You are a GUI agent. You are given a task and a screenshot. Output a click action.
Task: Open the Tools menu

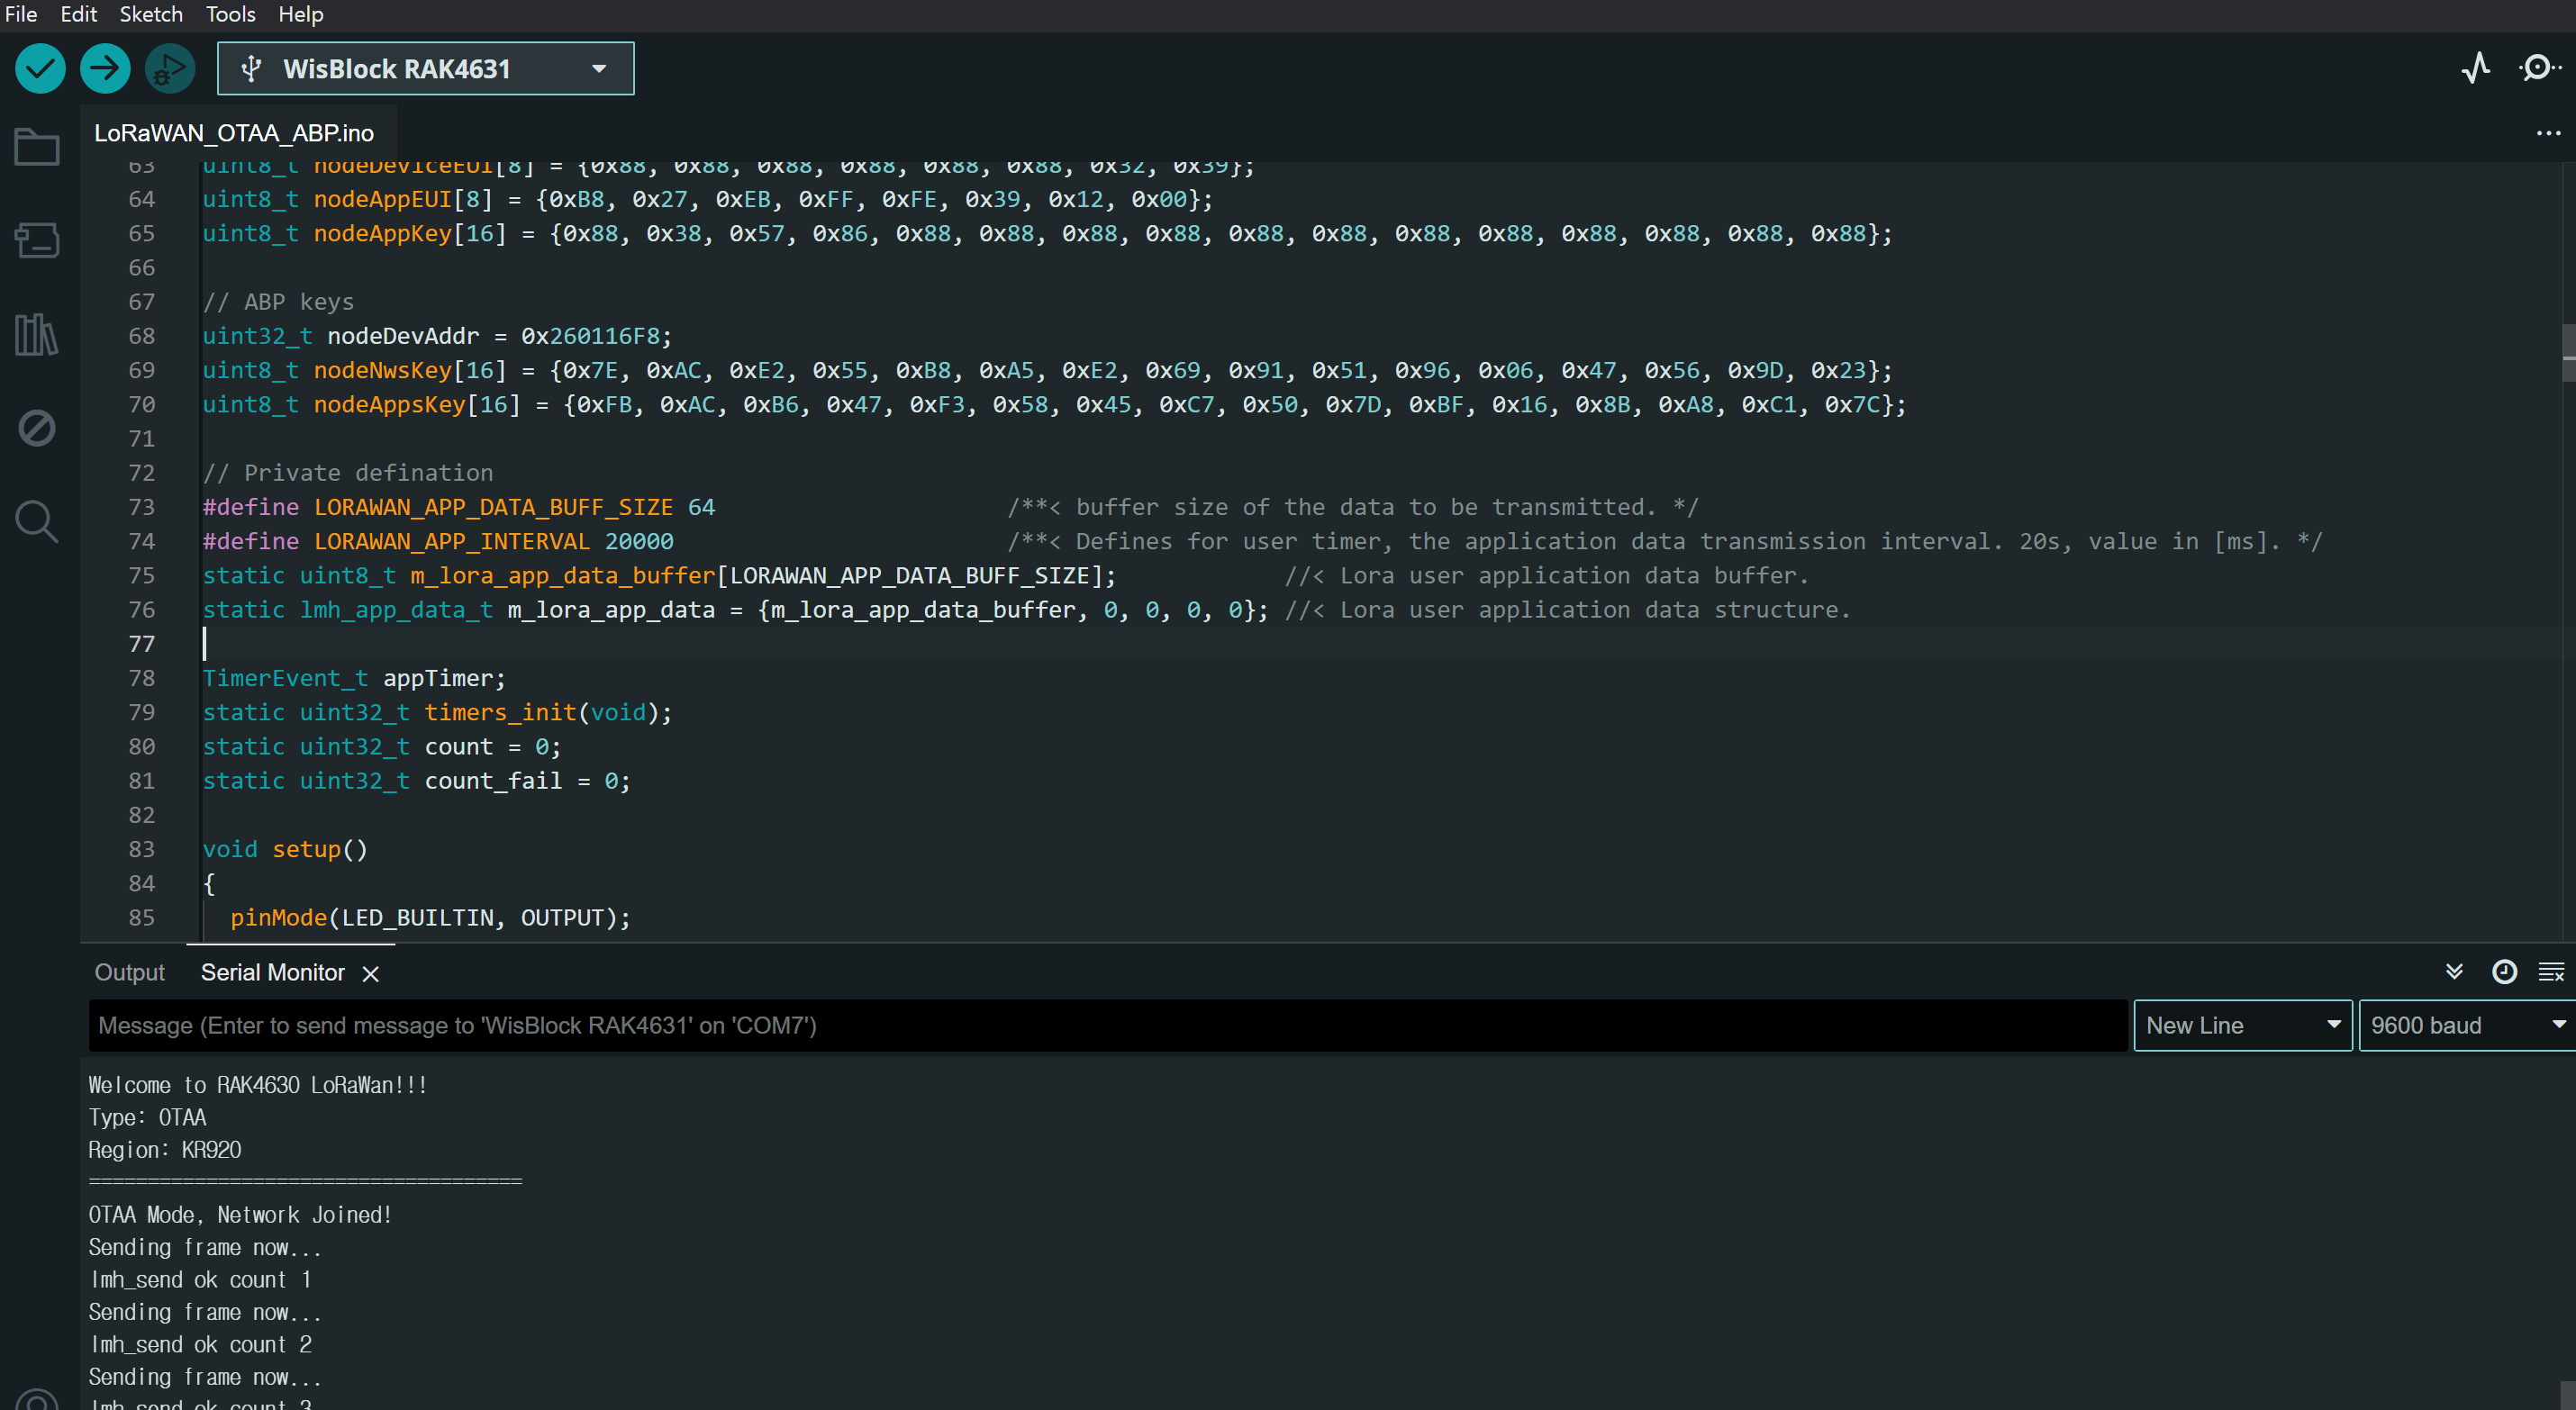[x=230, y=14]
